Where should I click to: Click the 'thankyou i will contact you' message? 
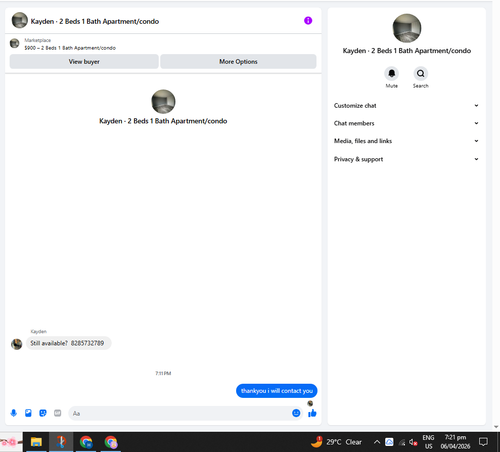click(x=277, y=391)
